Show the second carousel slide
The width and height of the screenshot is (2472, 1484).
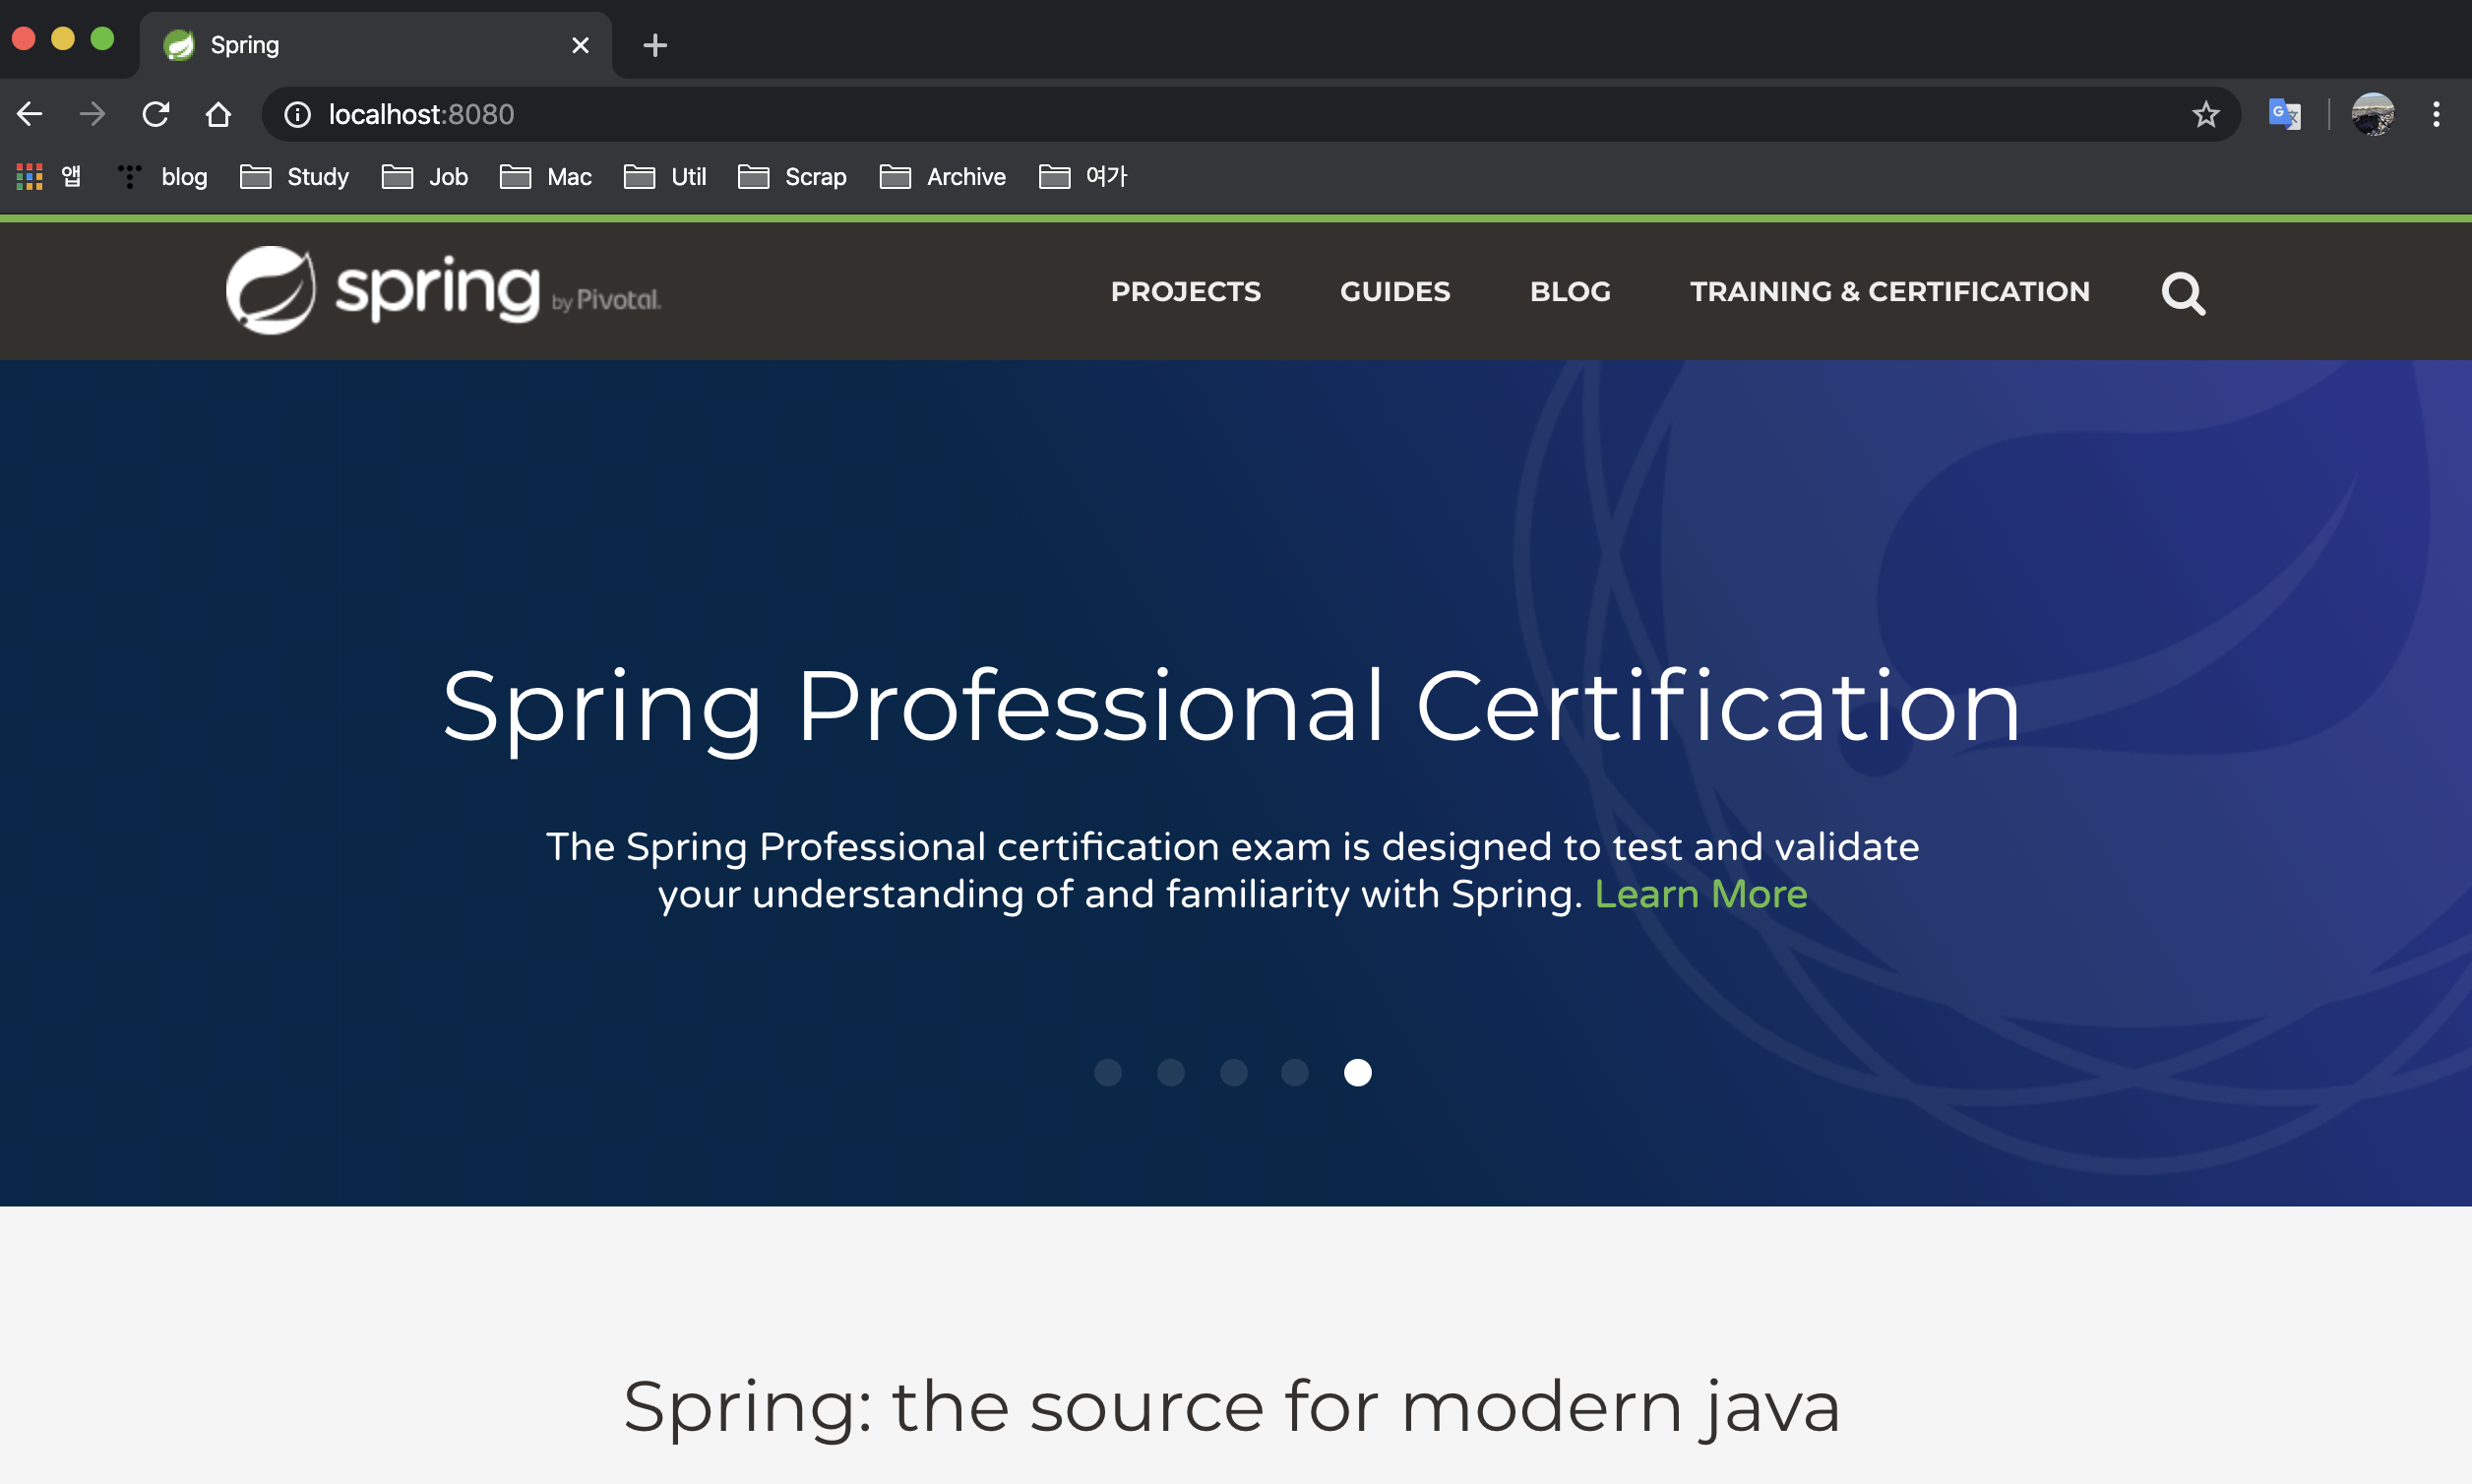[x=1171, y=1072]
